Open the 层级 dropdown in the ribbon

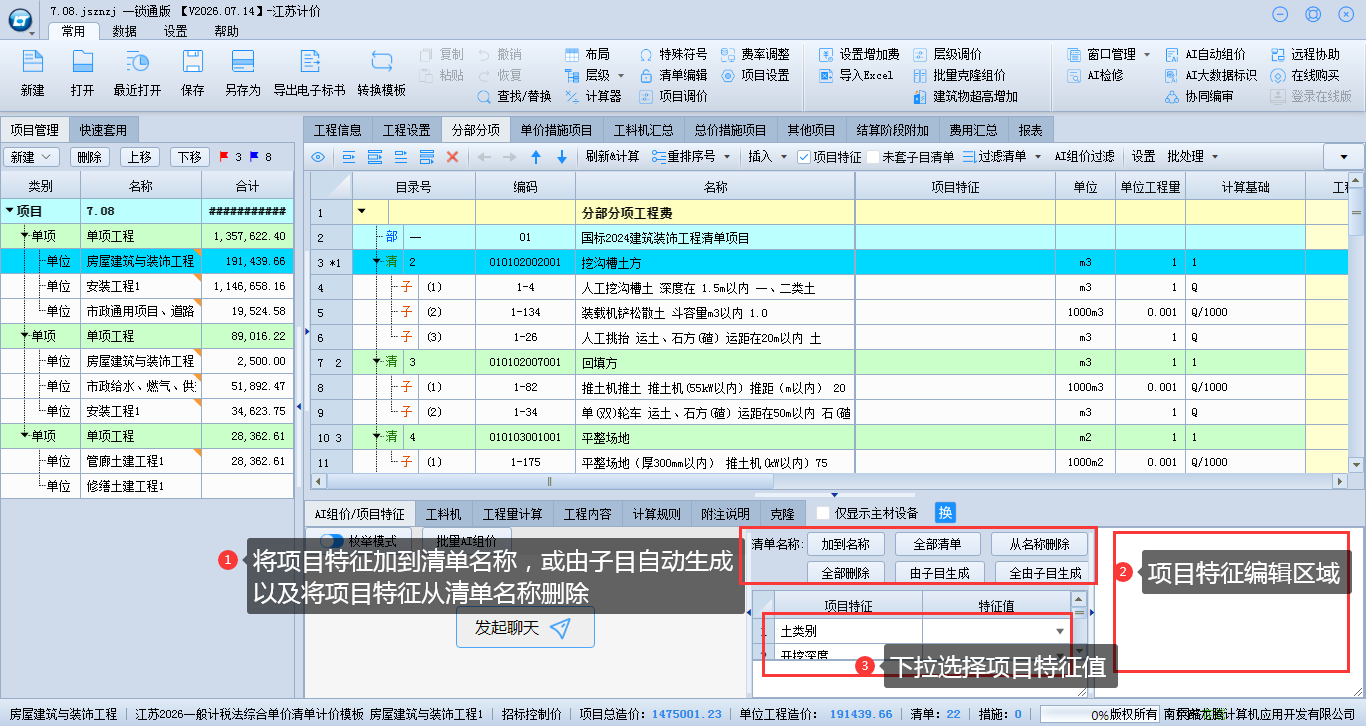tap(620, 75)
